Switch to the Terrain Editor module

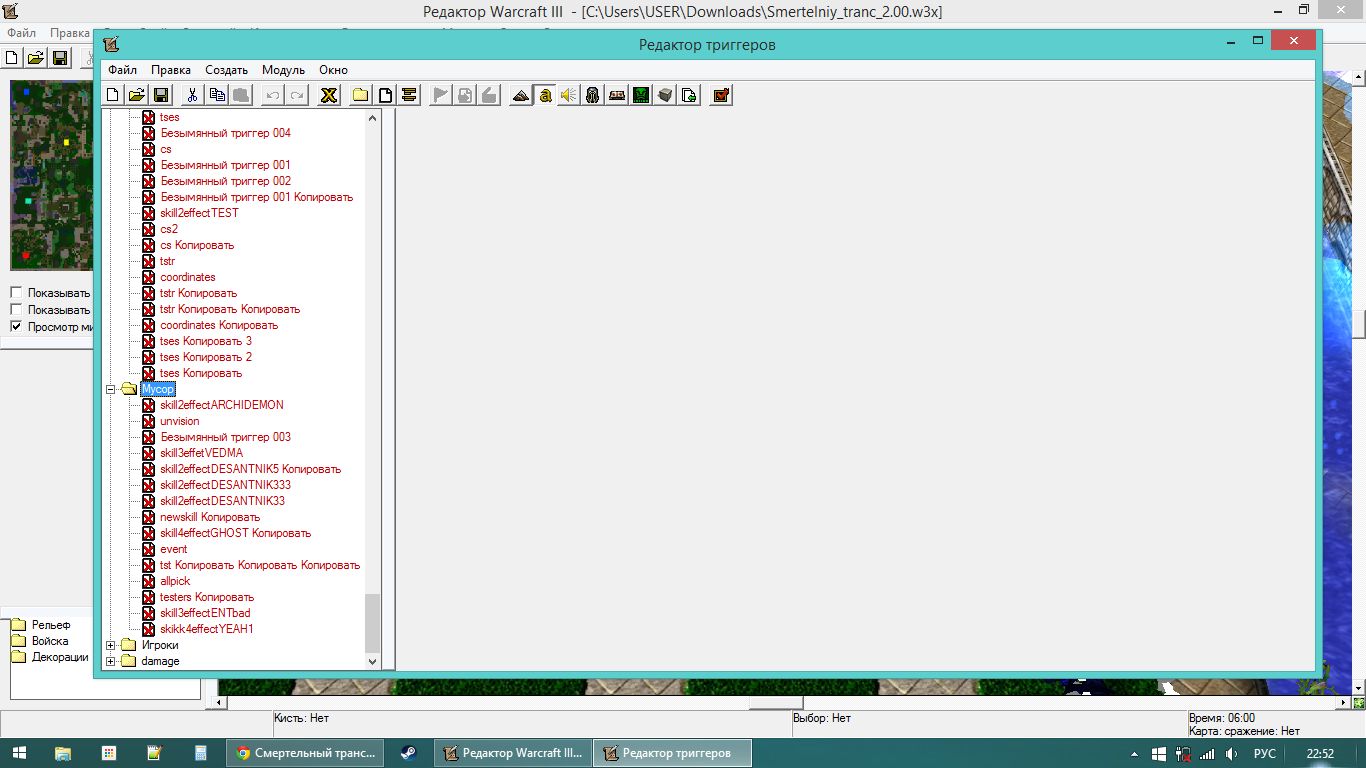coord(520,95)
